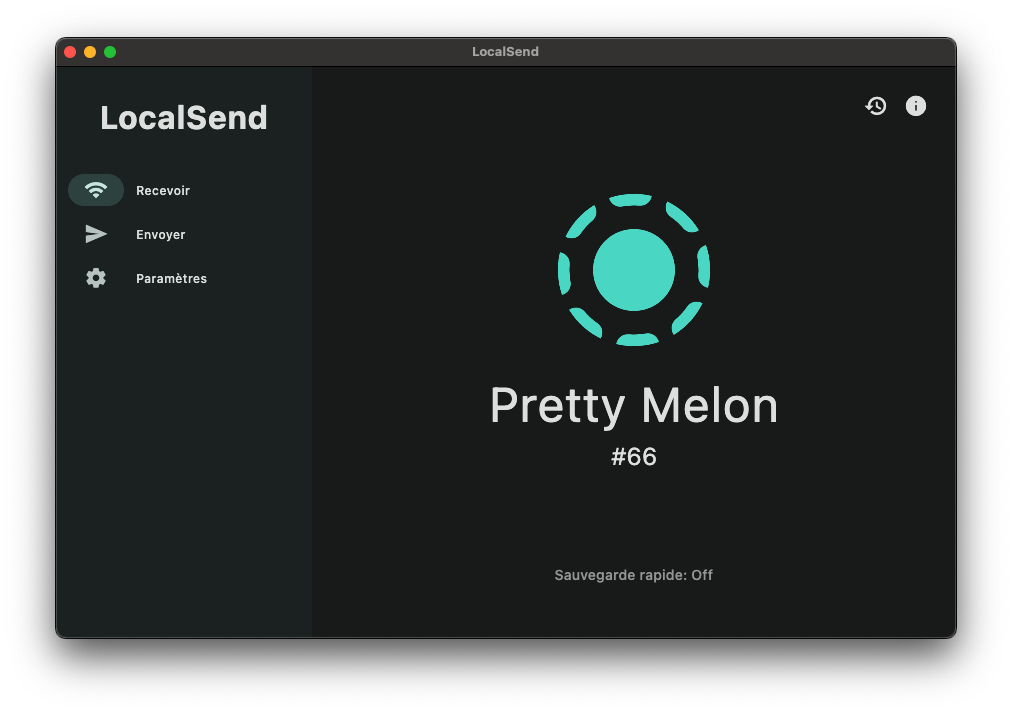Click the paper plane icon for Envoyer

click(96, 234)
